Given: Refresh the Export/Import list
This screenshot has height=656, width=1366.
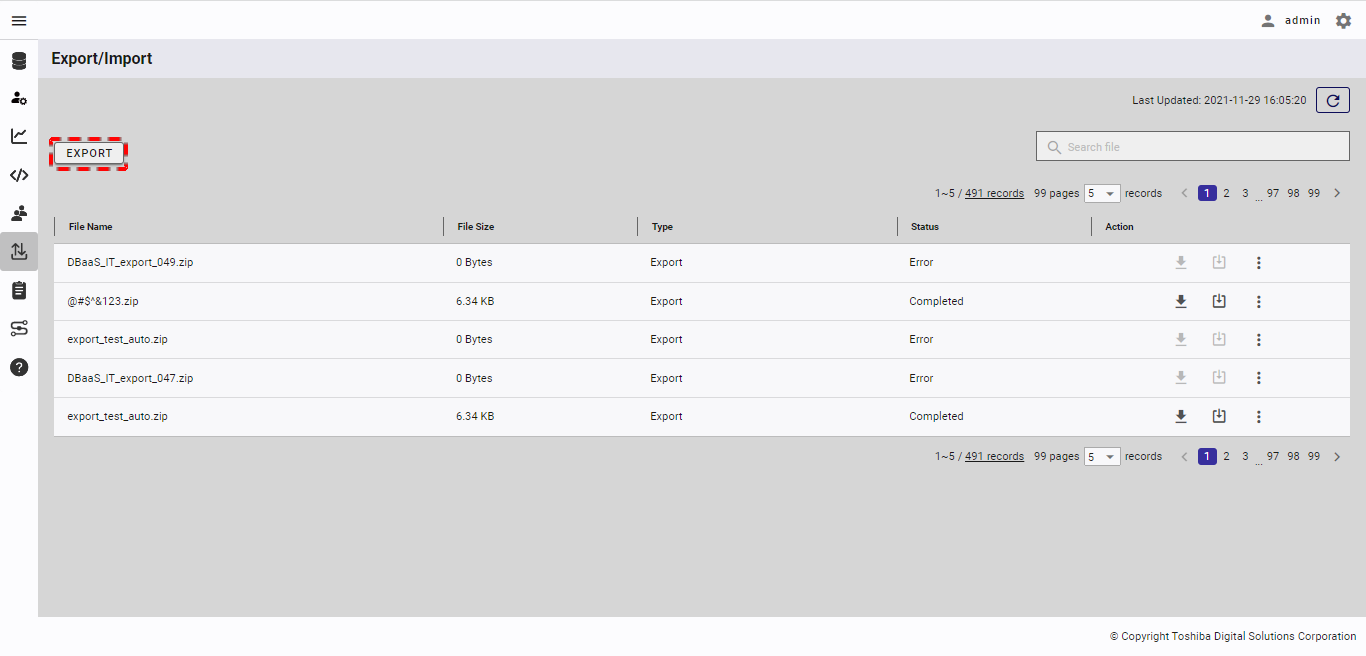Looking at the screenshot, I should click(x=1333, y=100).
